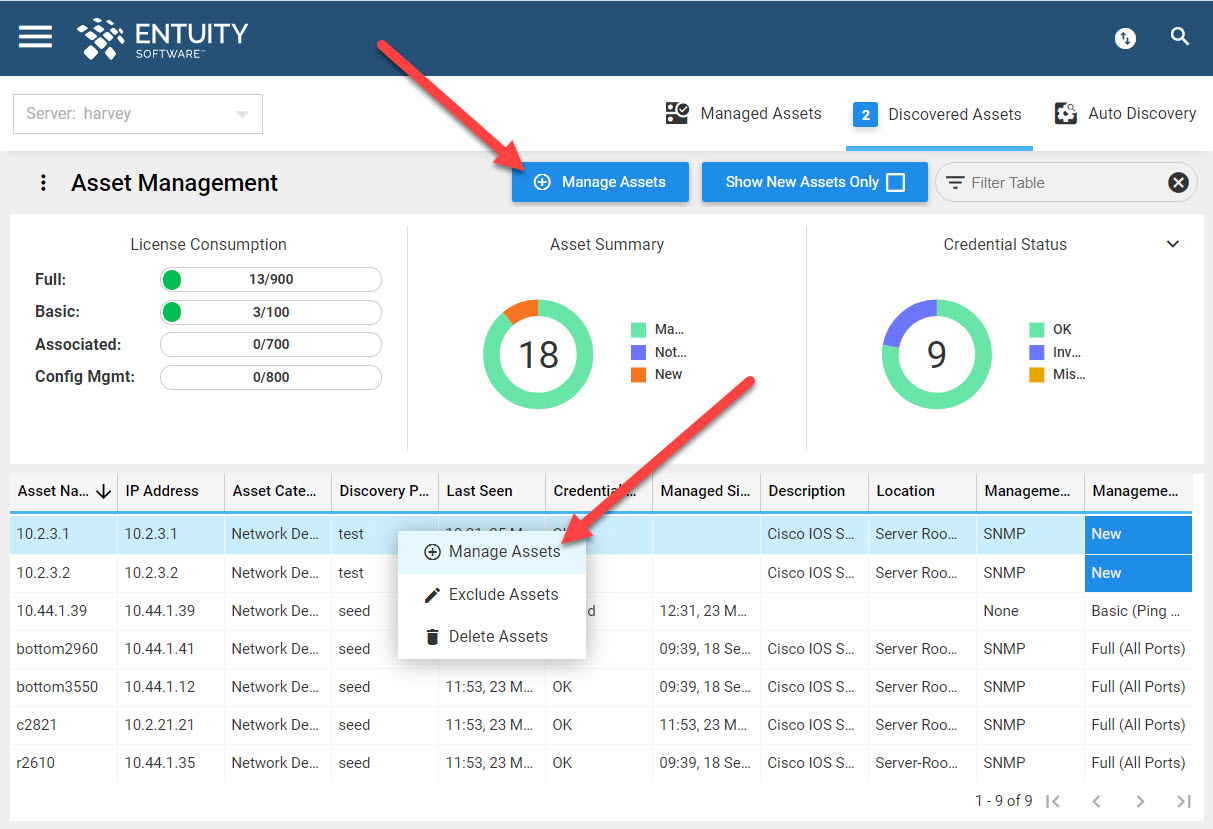Open the filter icon in Filter Table
1213x829 pixels.
tap(956, 182)
